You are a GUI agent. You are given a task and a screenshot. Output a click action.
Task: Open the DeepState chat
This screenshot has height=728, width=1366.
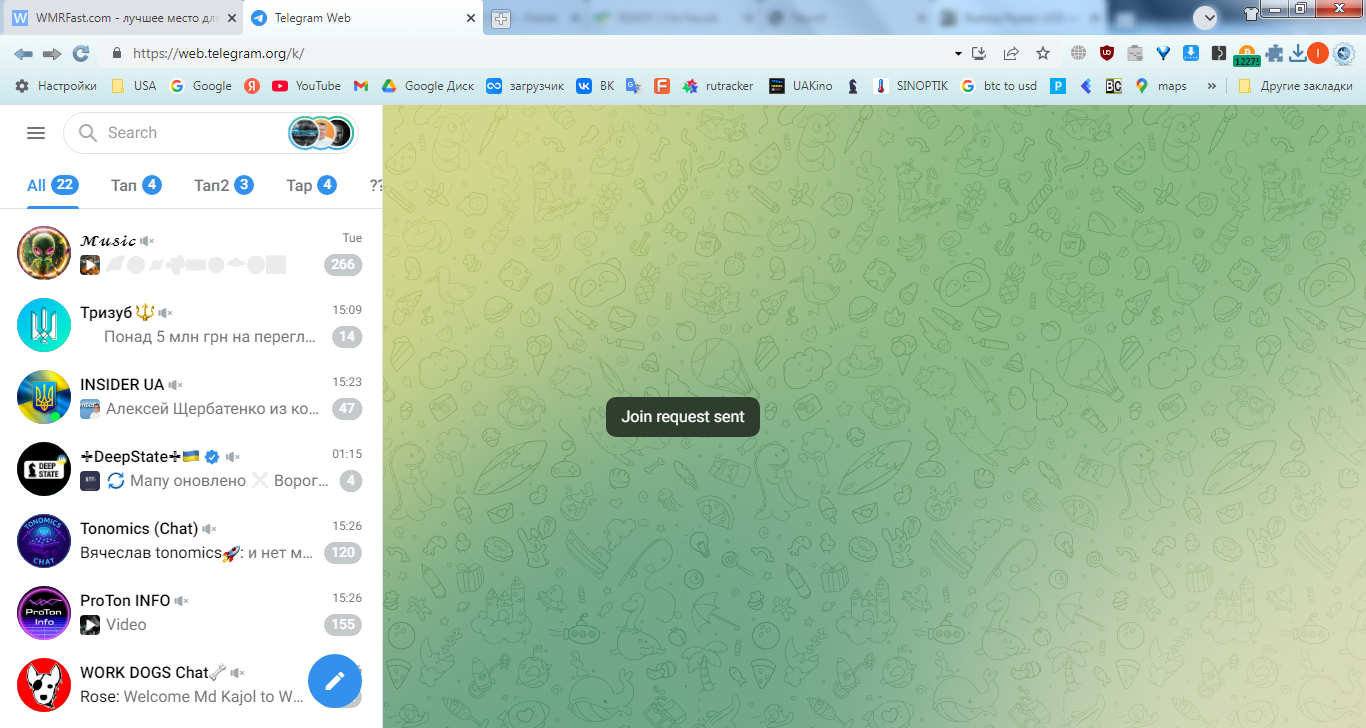click(x=191, y=469)
